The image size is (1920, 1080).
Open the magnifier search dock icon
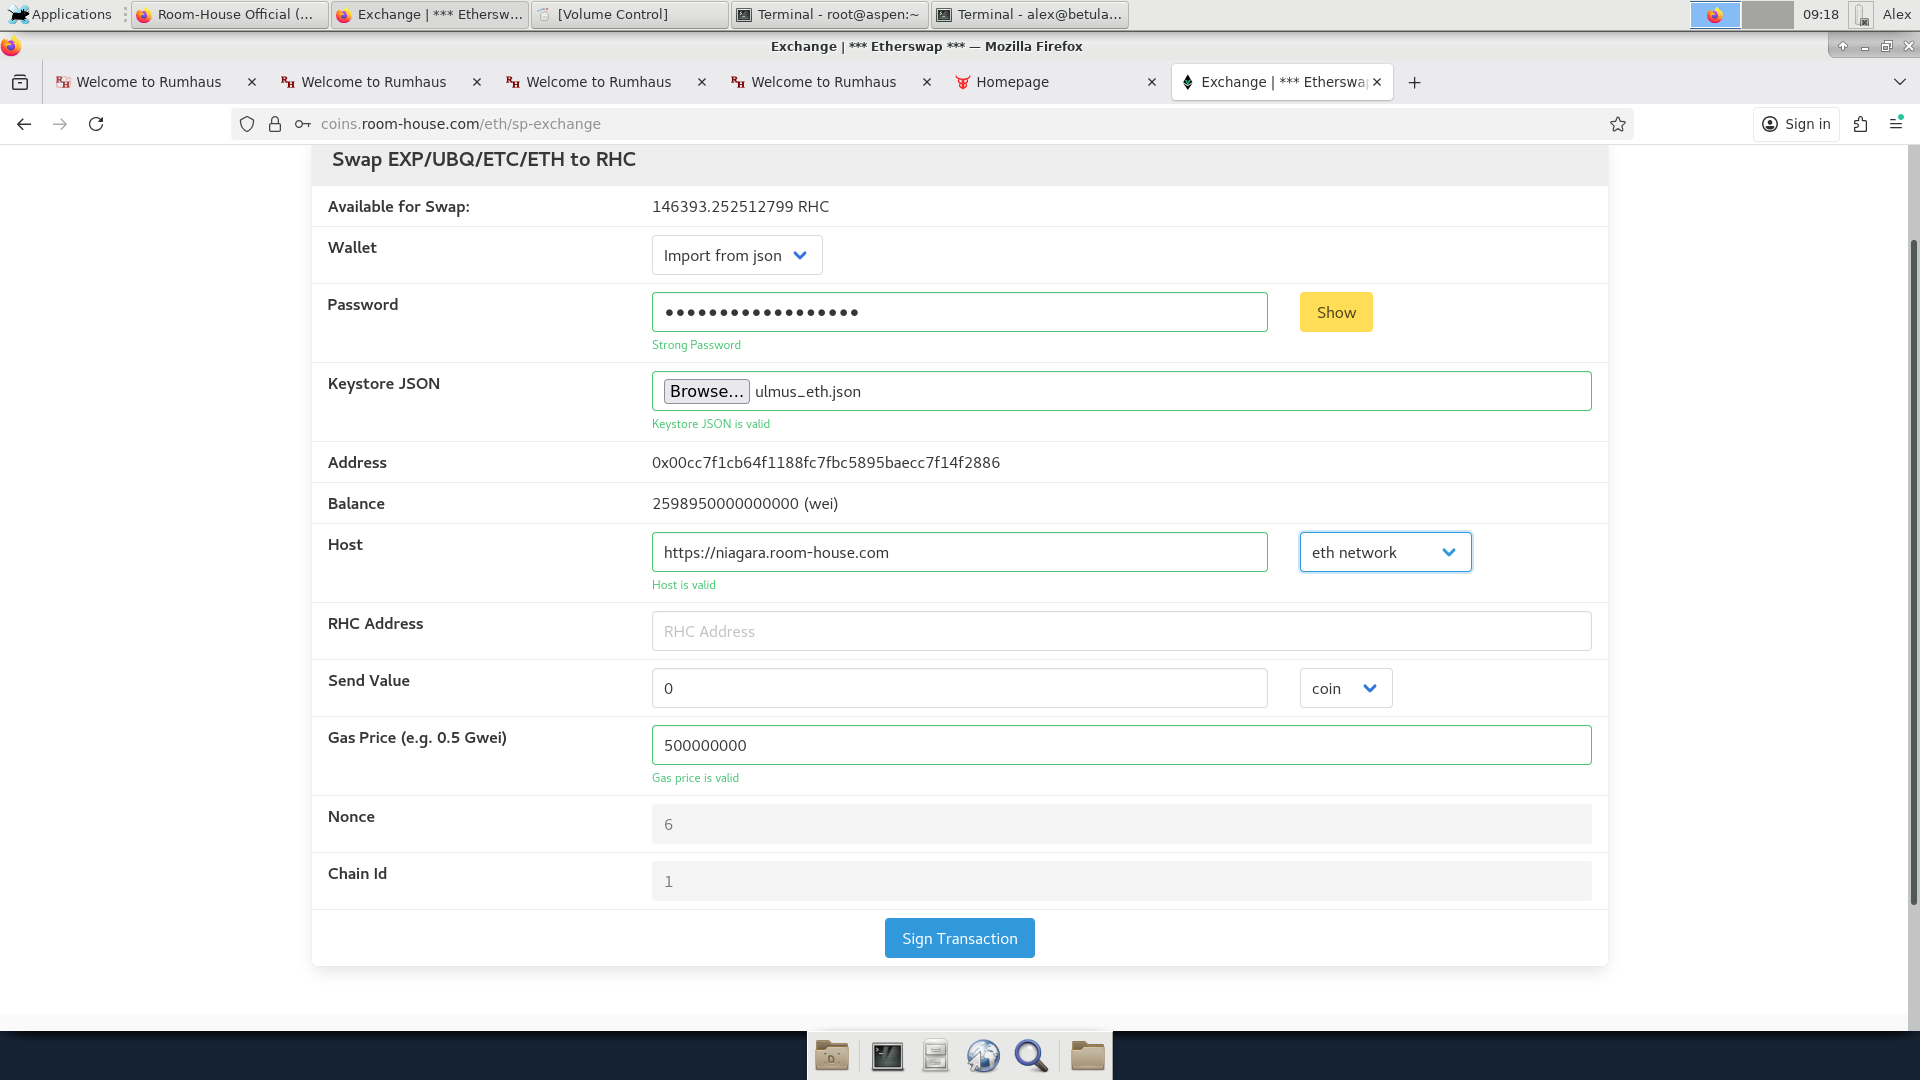[1031, 1056]
